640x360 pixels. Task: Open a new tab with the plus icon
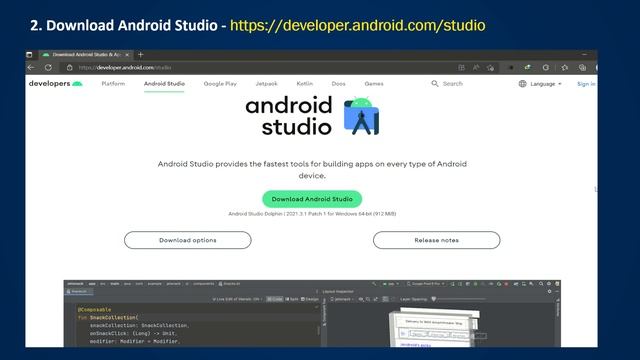click(x=140, y=54)
